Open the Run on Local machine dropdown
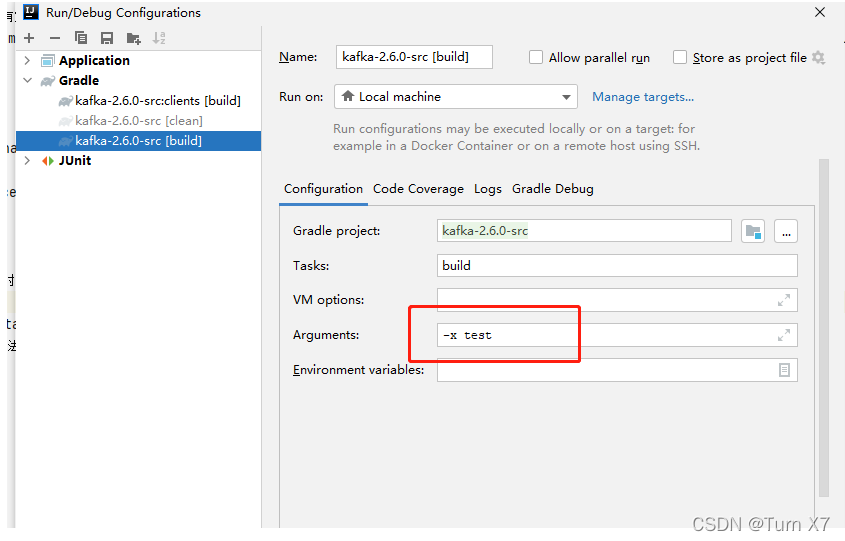Viewport: 845px width, 541px height. pyautogui.click(x=455, y=96)
